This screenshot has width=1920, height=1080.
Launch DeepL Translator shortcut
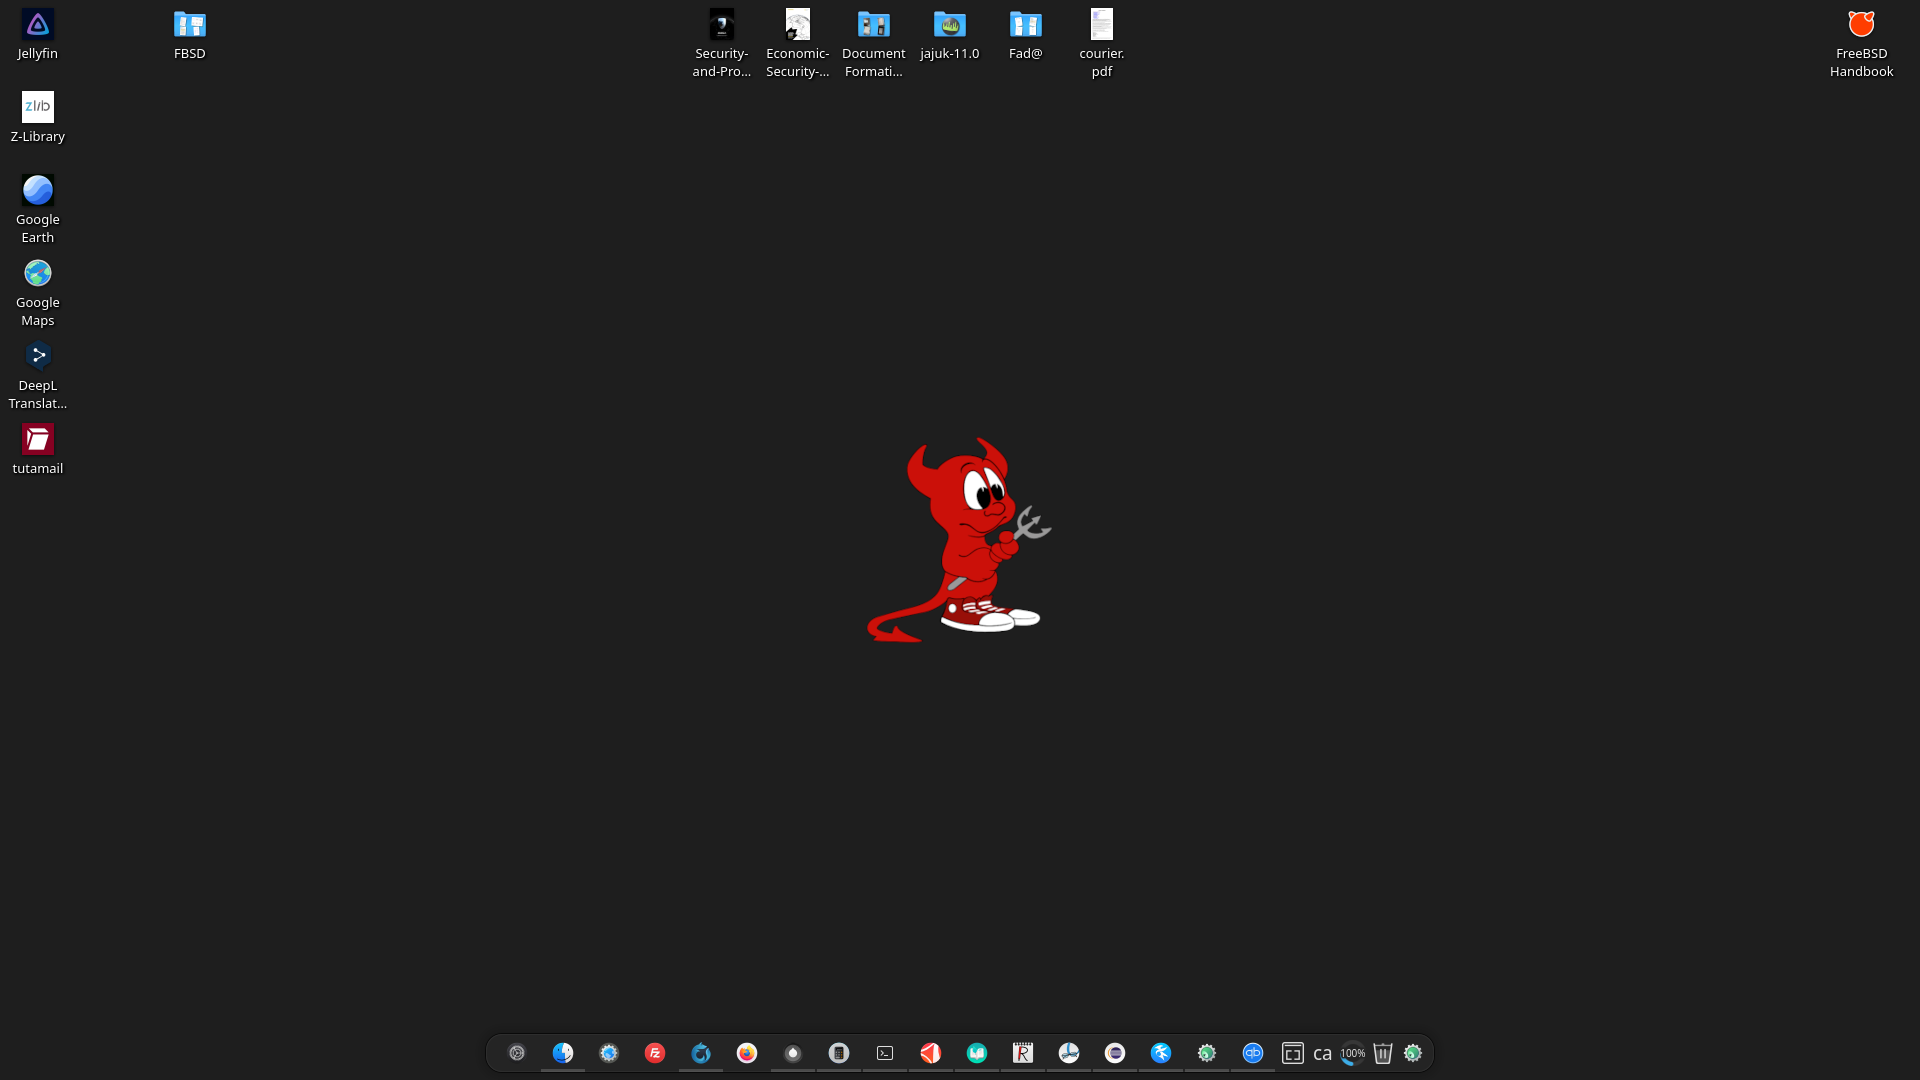(37, 357)
